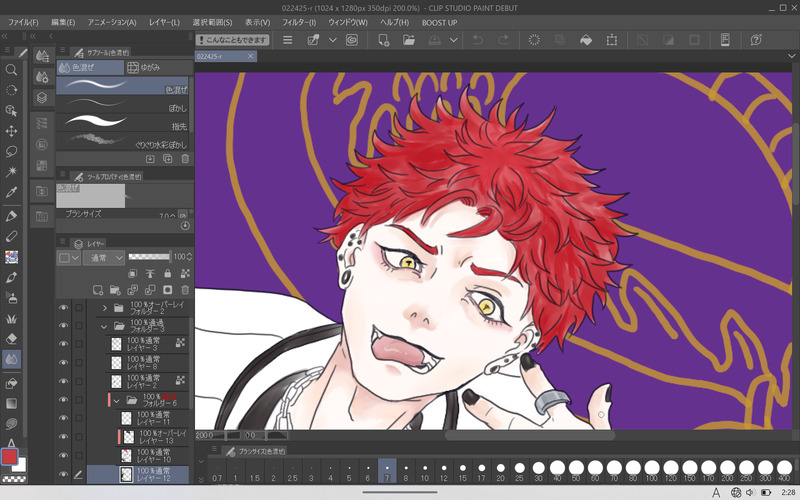Screen dimensions: 800x500
Task: Select the Decoration brush tool
Action: click(11, 318)
